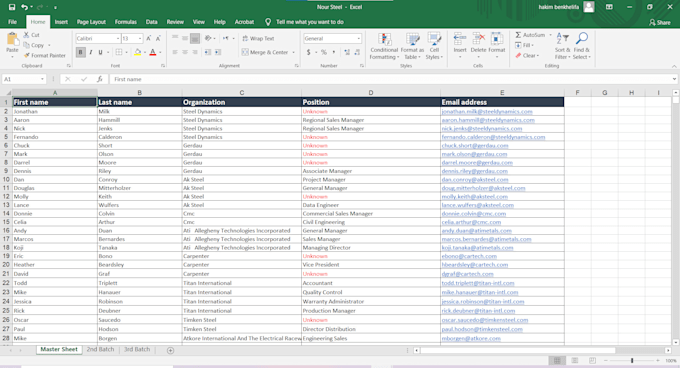Apply Accounting dollar number format
Viewport: 680px width, 368px height.
[x=308, y=52]
